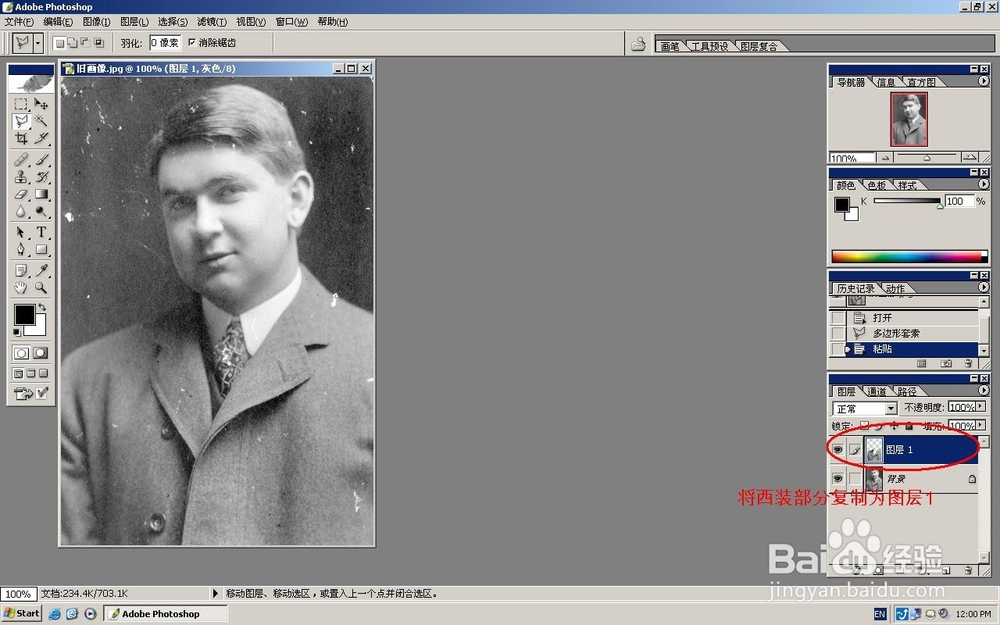Select the Slice tool

41,138
